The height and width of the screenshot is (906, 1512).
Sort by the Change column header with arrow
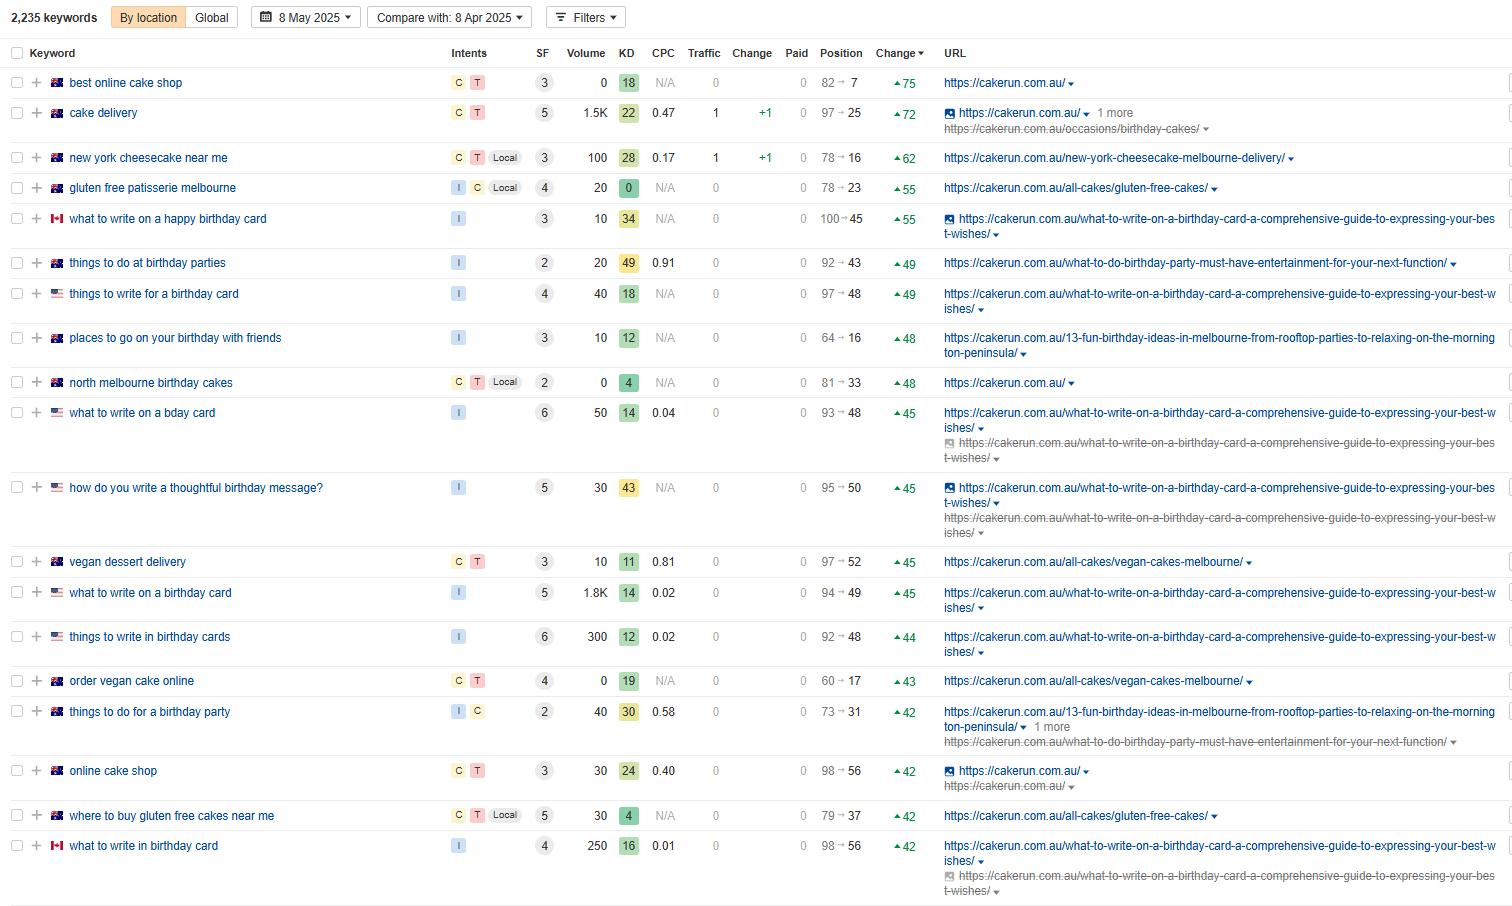[x=899, y=54]
